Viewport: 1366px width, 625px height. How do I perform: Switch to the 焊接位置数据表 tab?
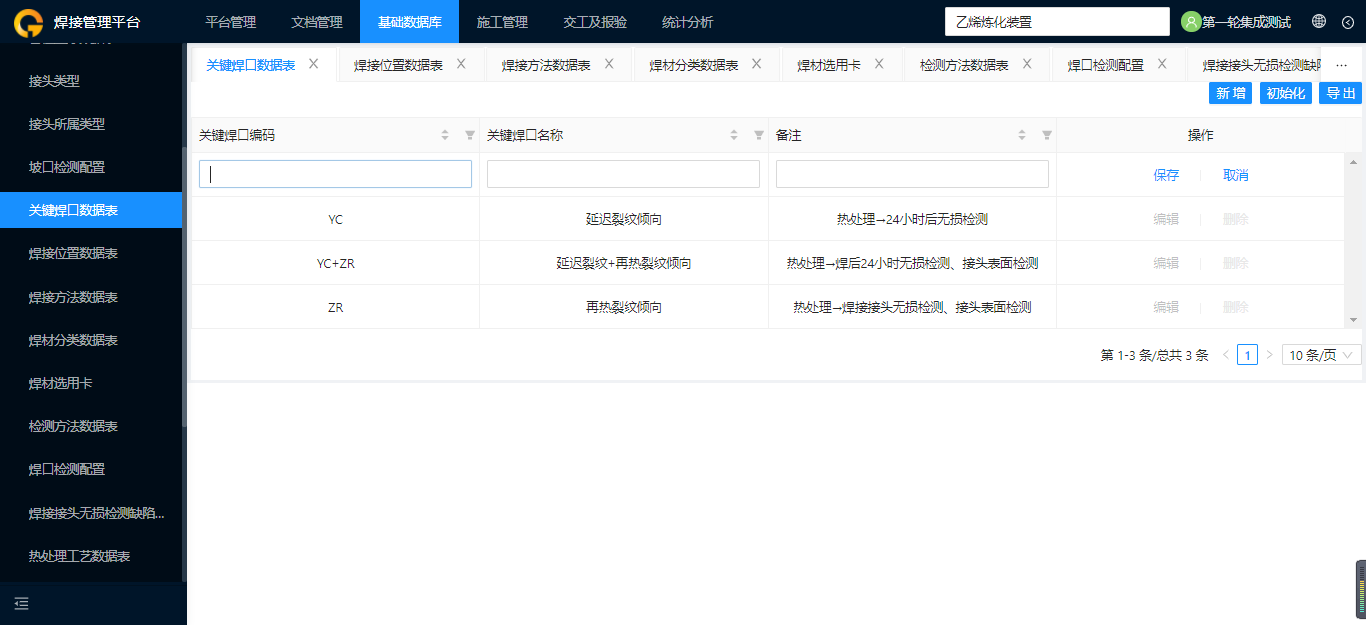click(398, 65)
